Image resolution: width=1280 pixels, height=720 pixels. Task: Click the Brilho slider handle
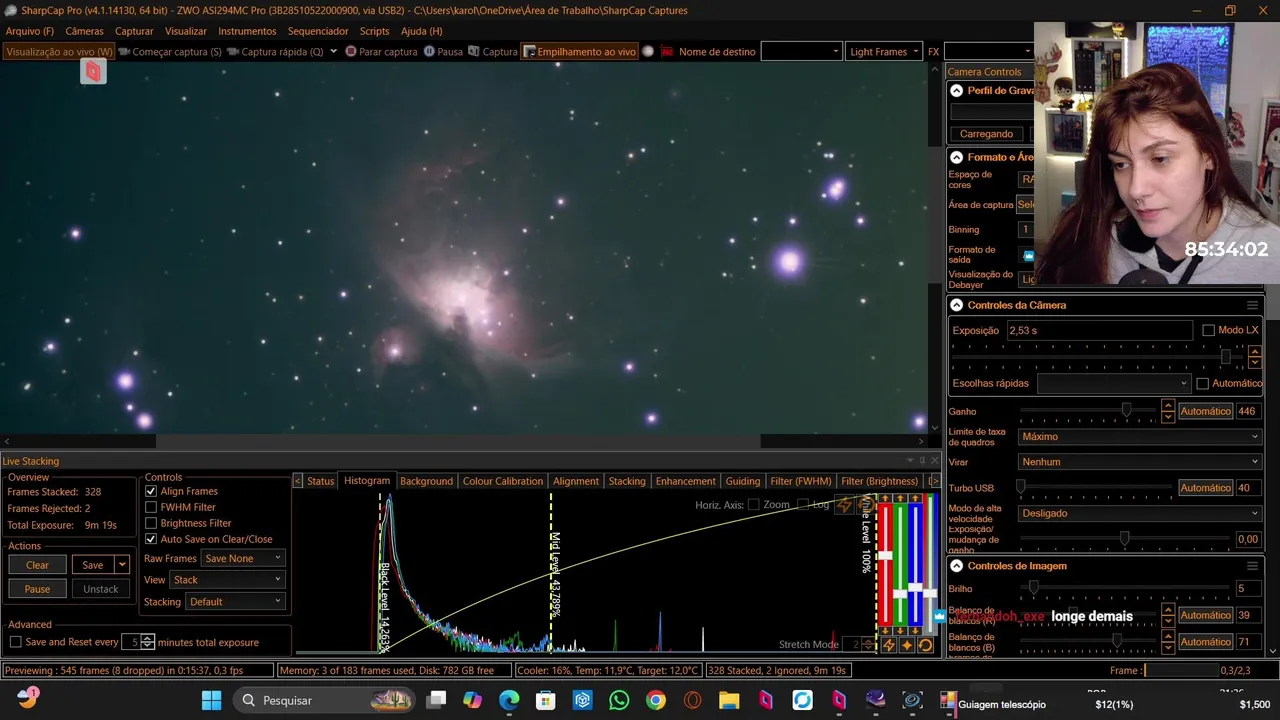(1033, 589)
